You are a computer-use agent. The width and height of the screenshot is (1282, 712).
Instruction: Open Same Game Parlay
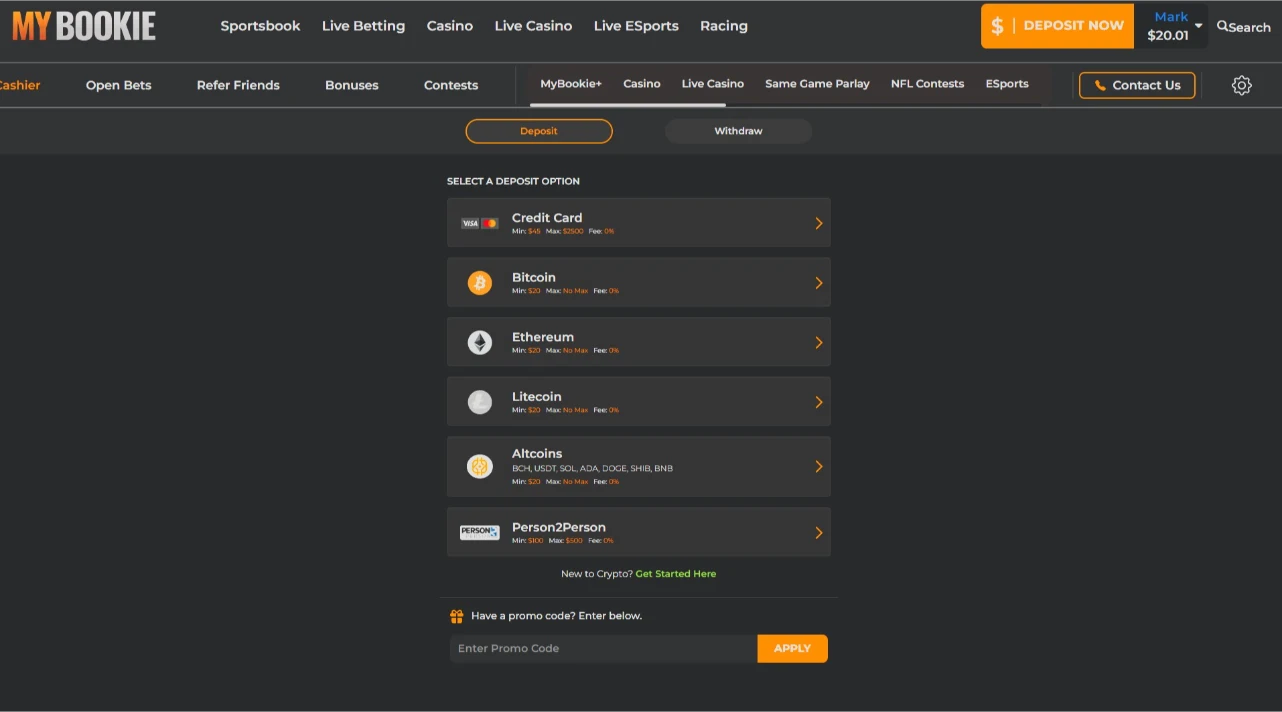click(x=817, y=84)
